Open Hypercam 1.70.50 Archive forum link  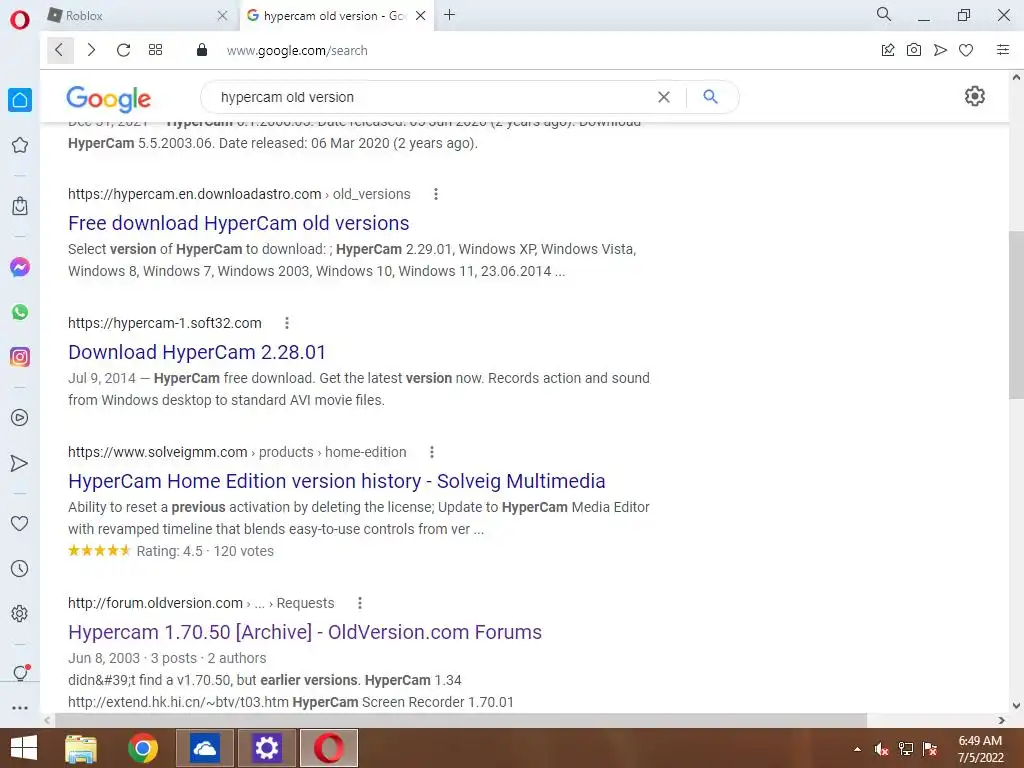[305, 632]
